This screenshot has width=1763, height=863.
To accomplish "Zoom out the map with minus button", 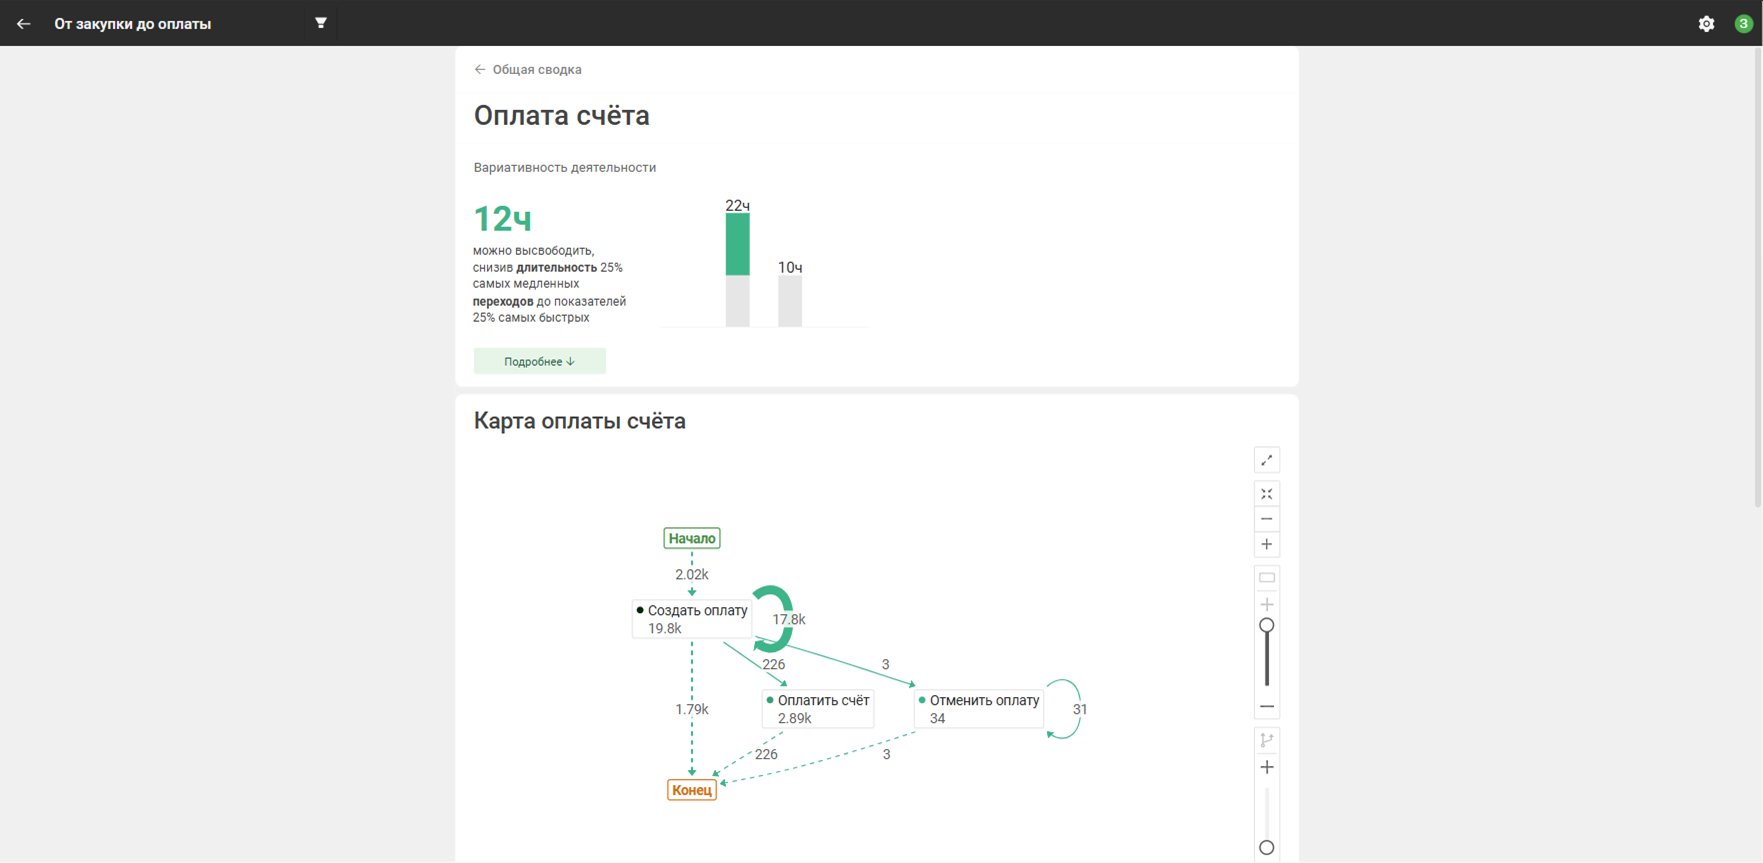I will (1266, 519).
